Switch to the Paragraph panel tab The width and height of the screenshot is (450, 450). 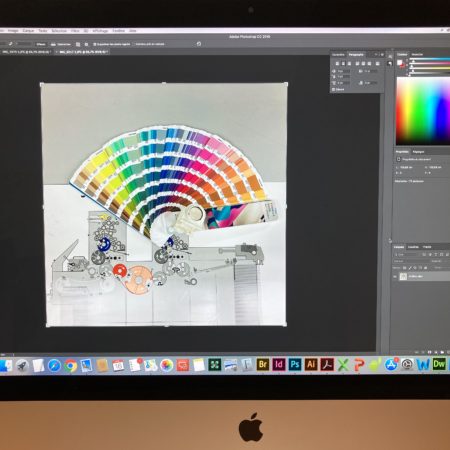(356, 54)
